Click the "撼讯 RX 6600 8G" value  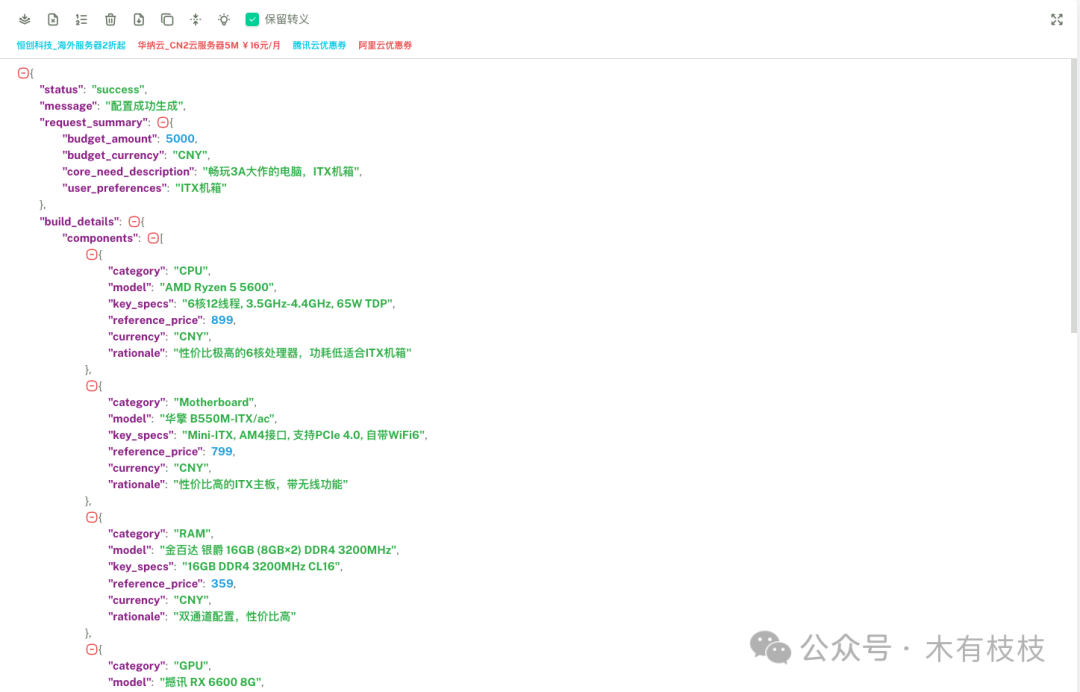pos(211,682)
